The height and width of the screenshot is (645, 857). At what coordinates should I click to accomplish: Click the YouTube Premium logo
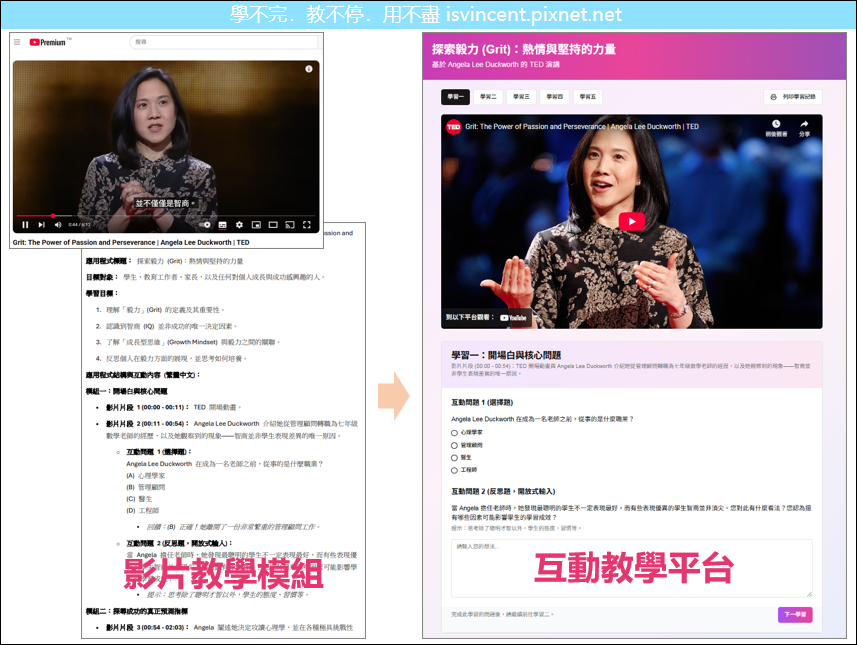pyautogui.click(x=49, y=42)
